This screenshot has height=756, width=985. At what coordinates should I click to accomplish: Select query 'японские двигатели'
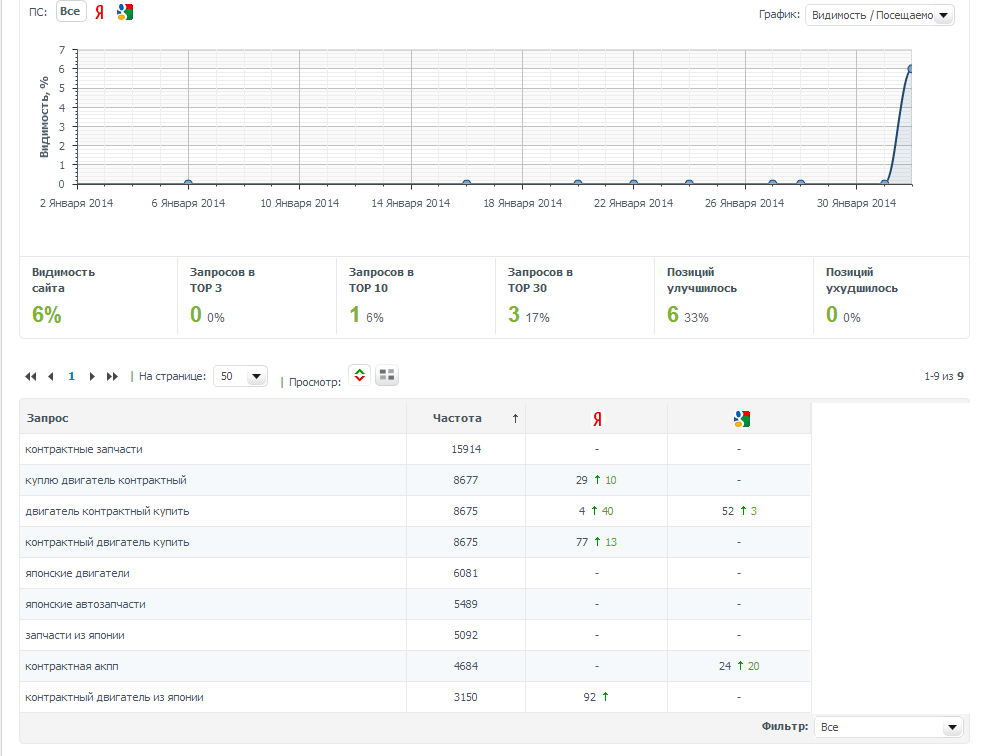77,573
